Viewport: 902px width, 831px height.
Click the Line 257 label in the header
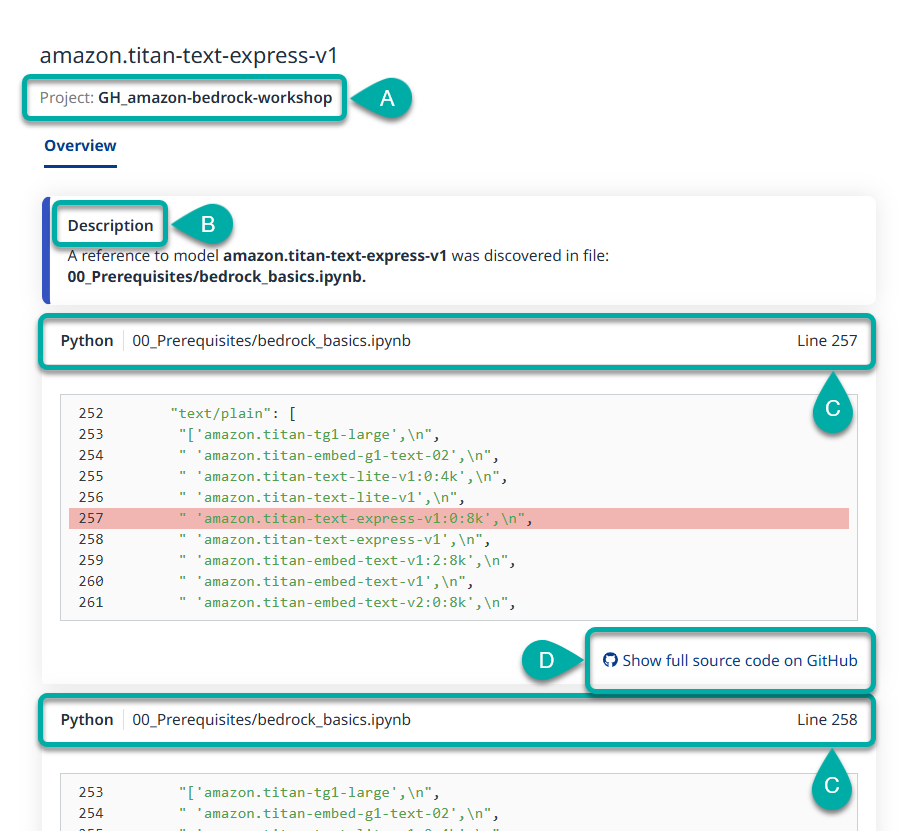827,341
